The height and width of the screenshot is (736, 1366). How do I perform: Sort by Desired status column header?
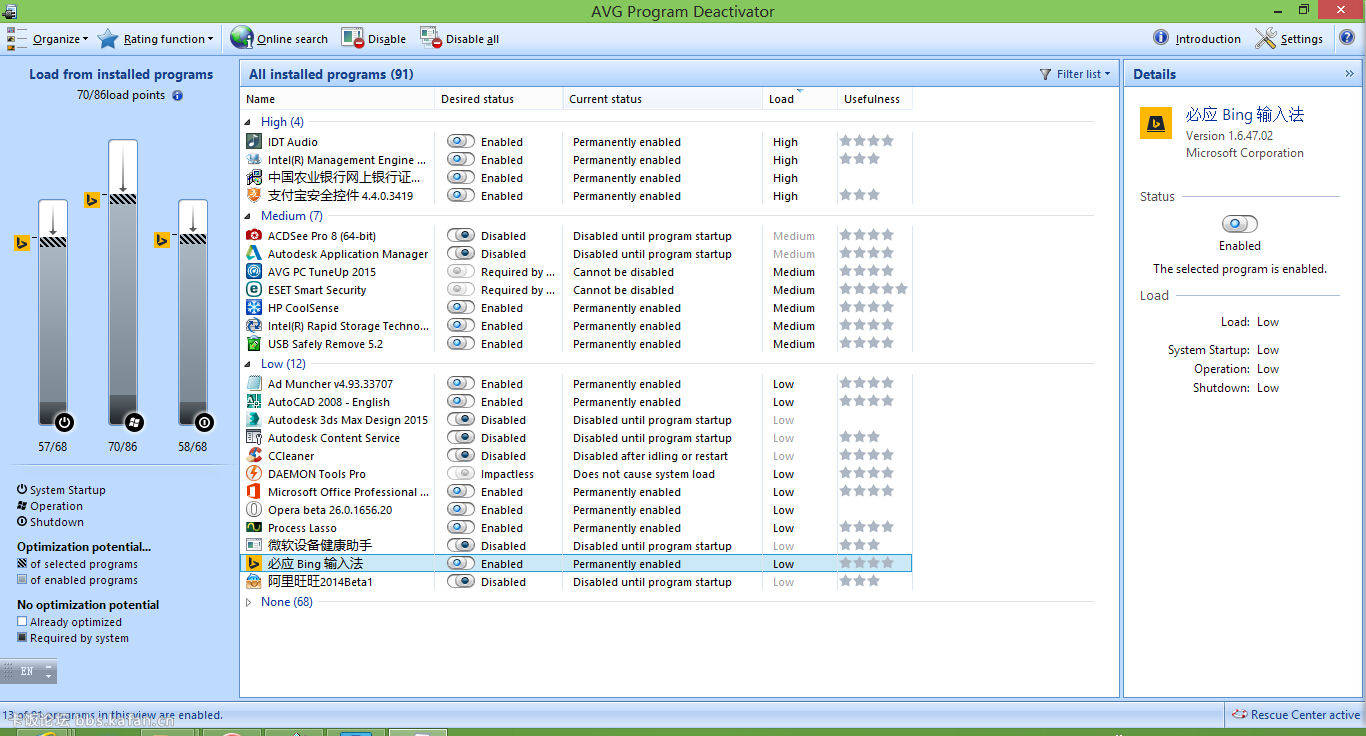tap(499, 99)
